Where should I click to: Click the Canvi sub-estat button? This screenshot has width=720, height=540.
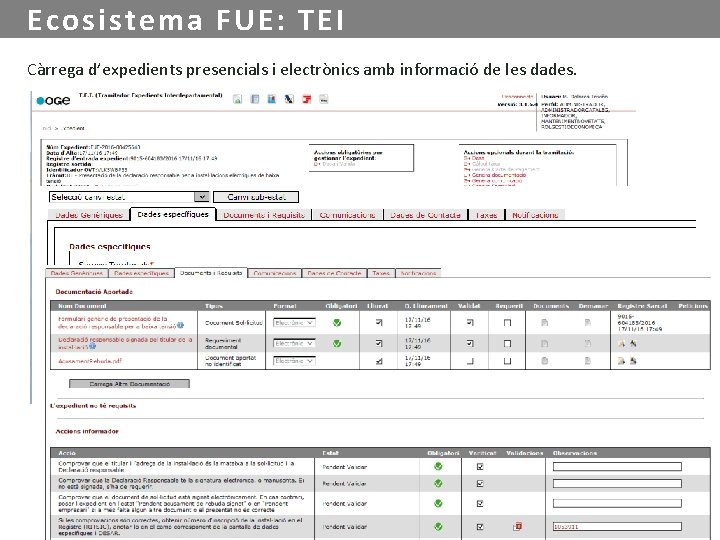(x=256, y=197)
